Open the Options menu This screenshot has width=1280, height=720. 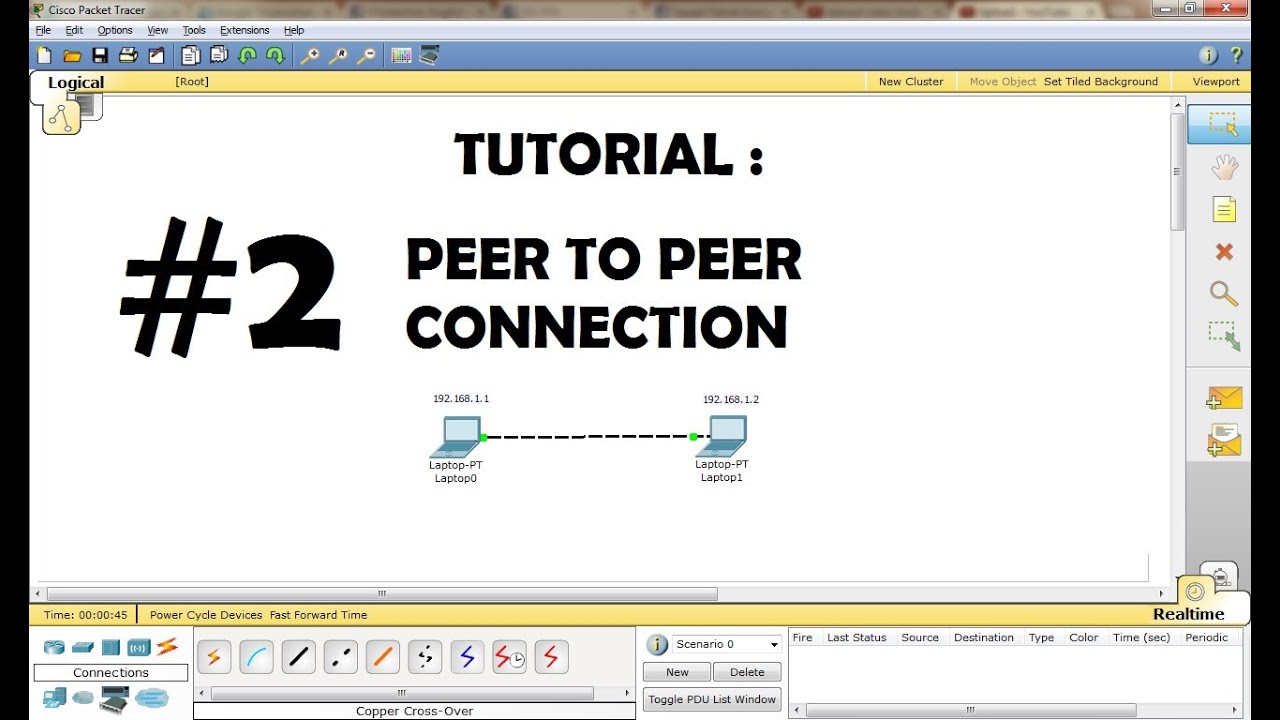click(x=115, y=30)
